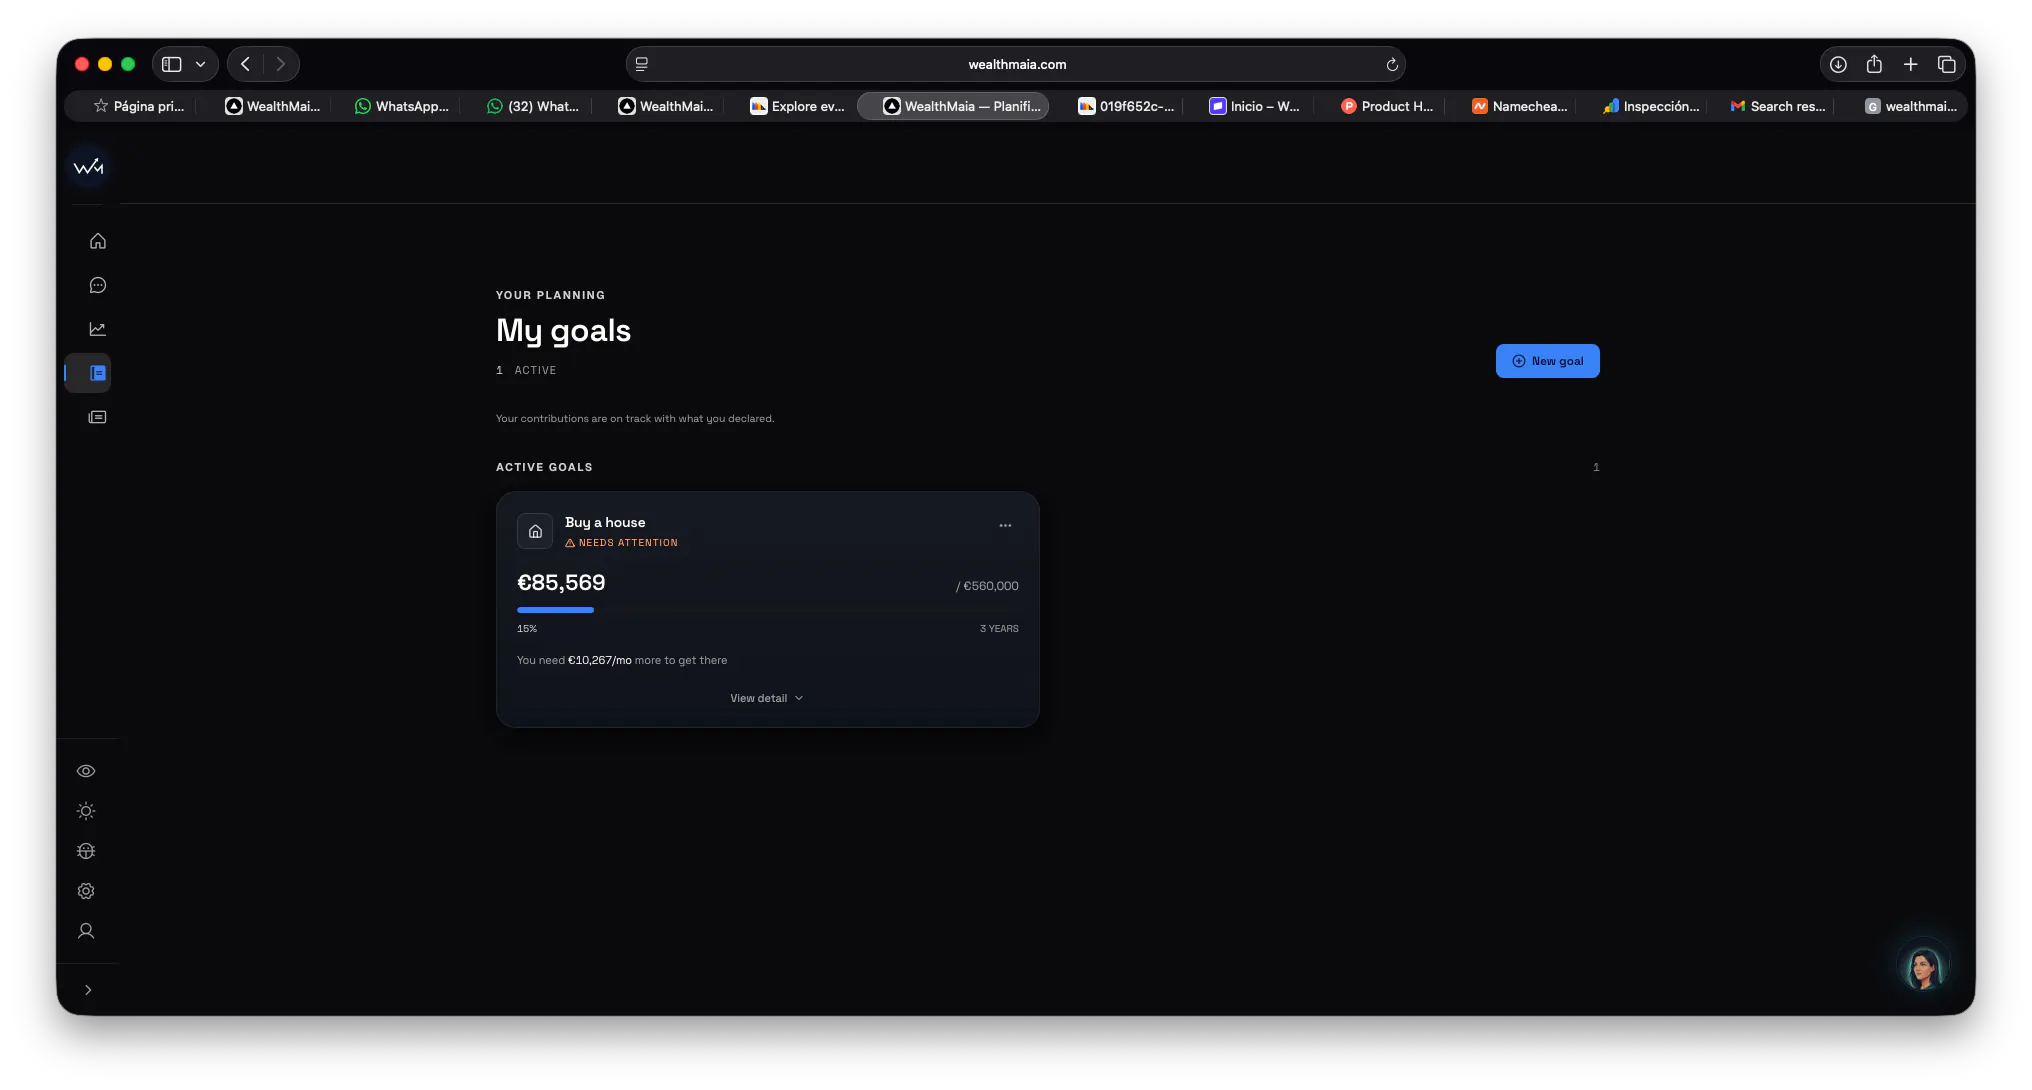Show the tab overview icon
The height and width of the screenshot is (1090, 2032).
(x=1946, y=64)
